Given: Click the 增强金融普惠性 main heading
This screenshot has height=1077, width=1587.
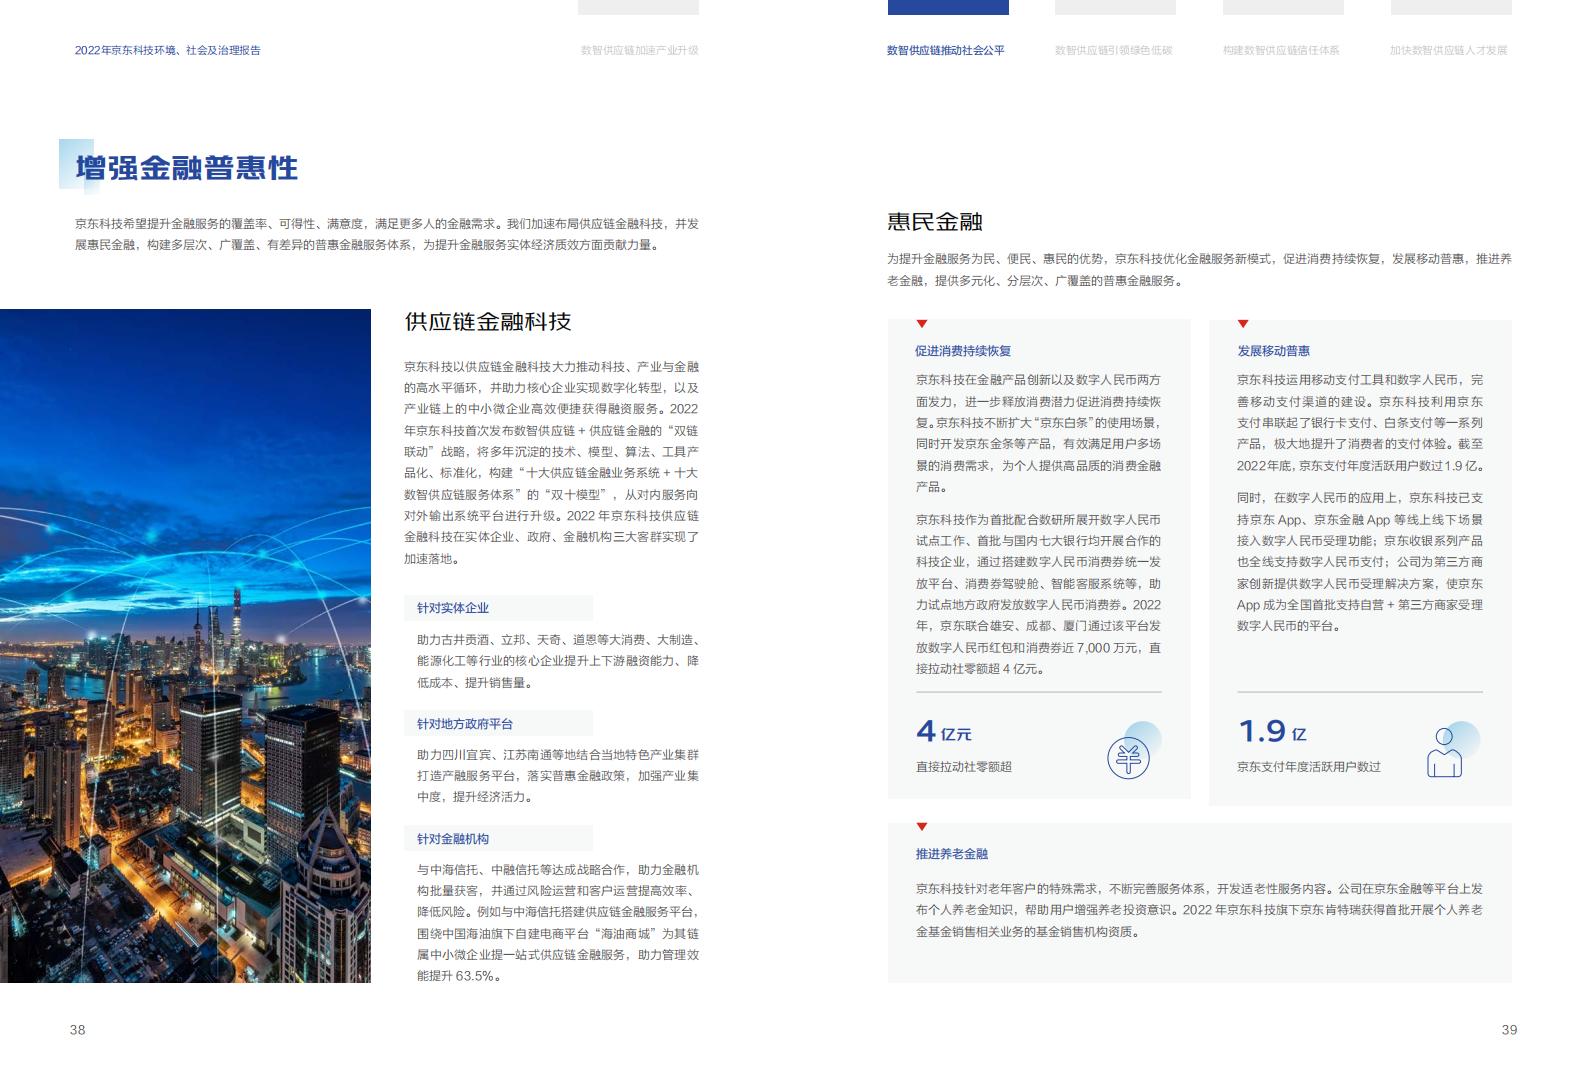Looking at the screenshot, I should [187, 167].
